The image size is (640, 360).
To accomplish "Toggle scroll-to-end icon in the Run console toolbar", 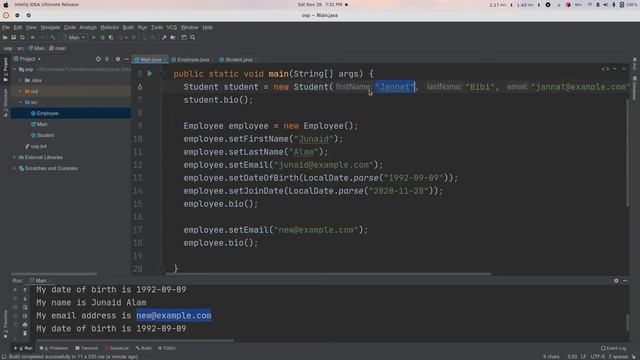I will tap(25, 316).
